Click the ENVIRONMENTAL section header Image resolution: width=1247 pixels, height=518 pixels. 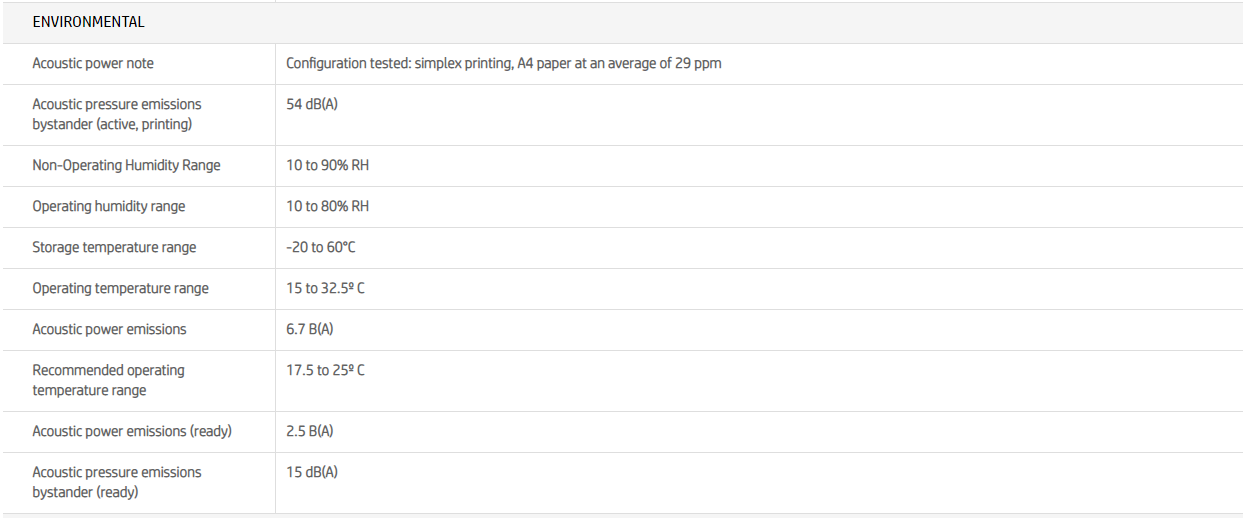coord(88,22)
